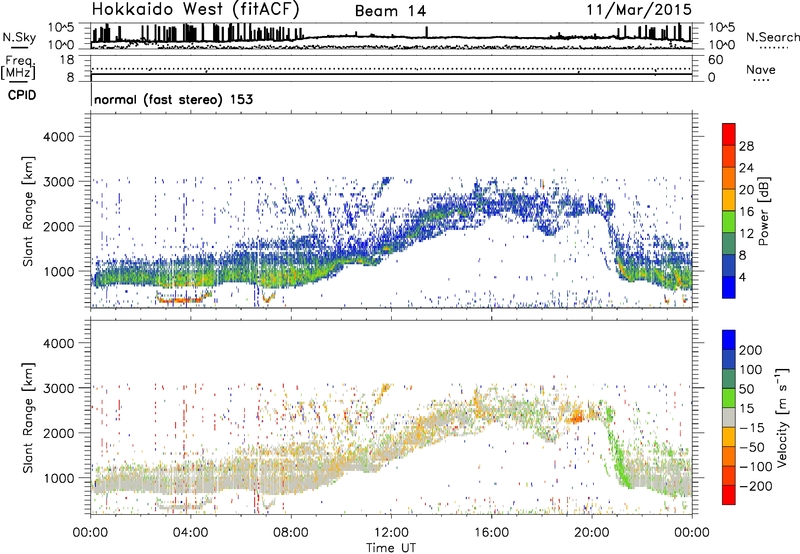800x554 pixels.
Task: Click the 'N.Search' legend label
Action: (x=772, y=37)
